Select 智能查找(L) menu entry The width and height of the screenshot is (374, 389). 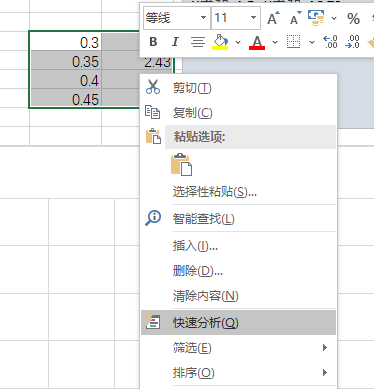tap(238, 219)
